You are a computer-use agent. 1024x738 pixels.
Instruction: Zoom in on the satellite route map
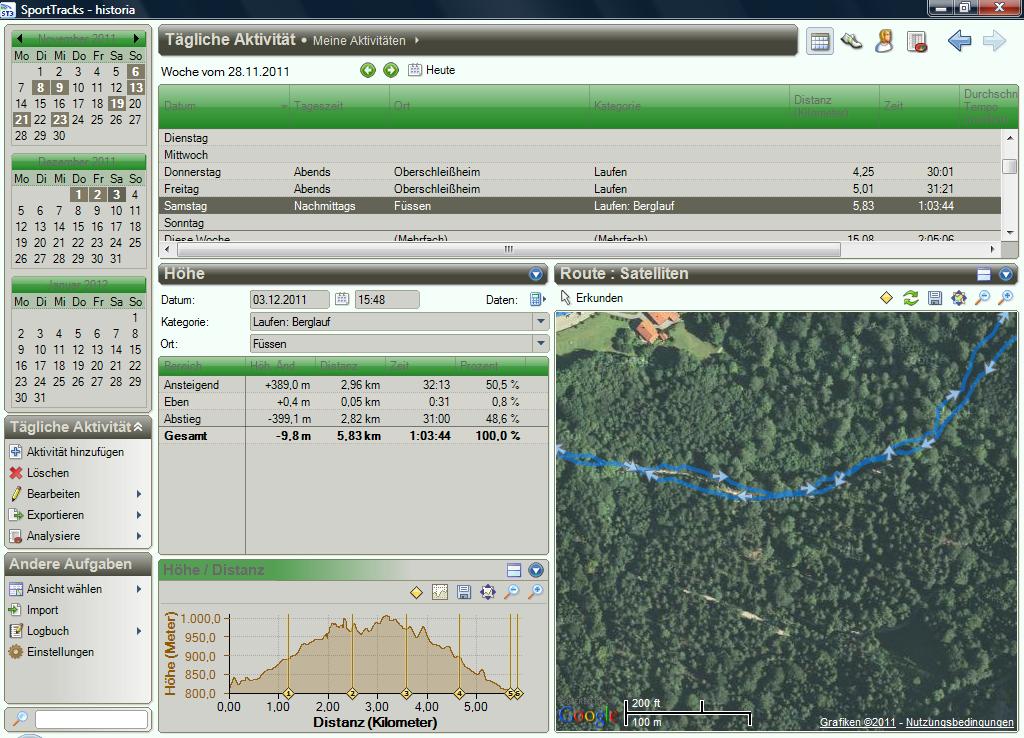pos(1006,298)
